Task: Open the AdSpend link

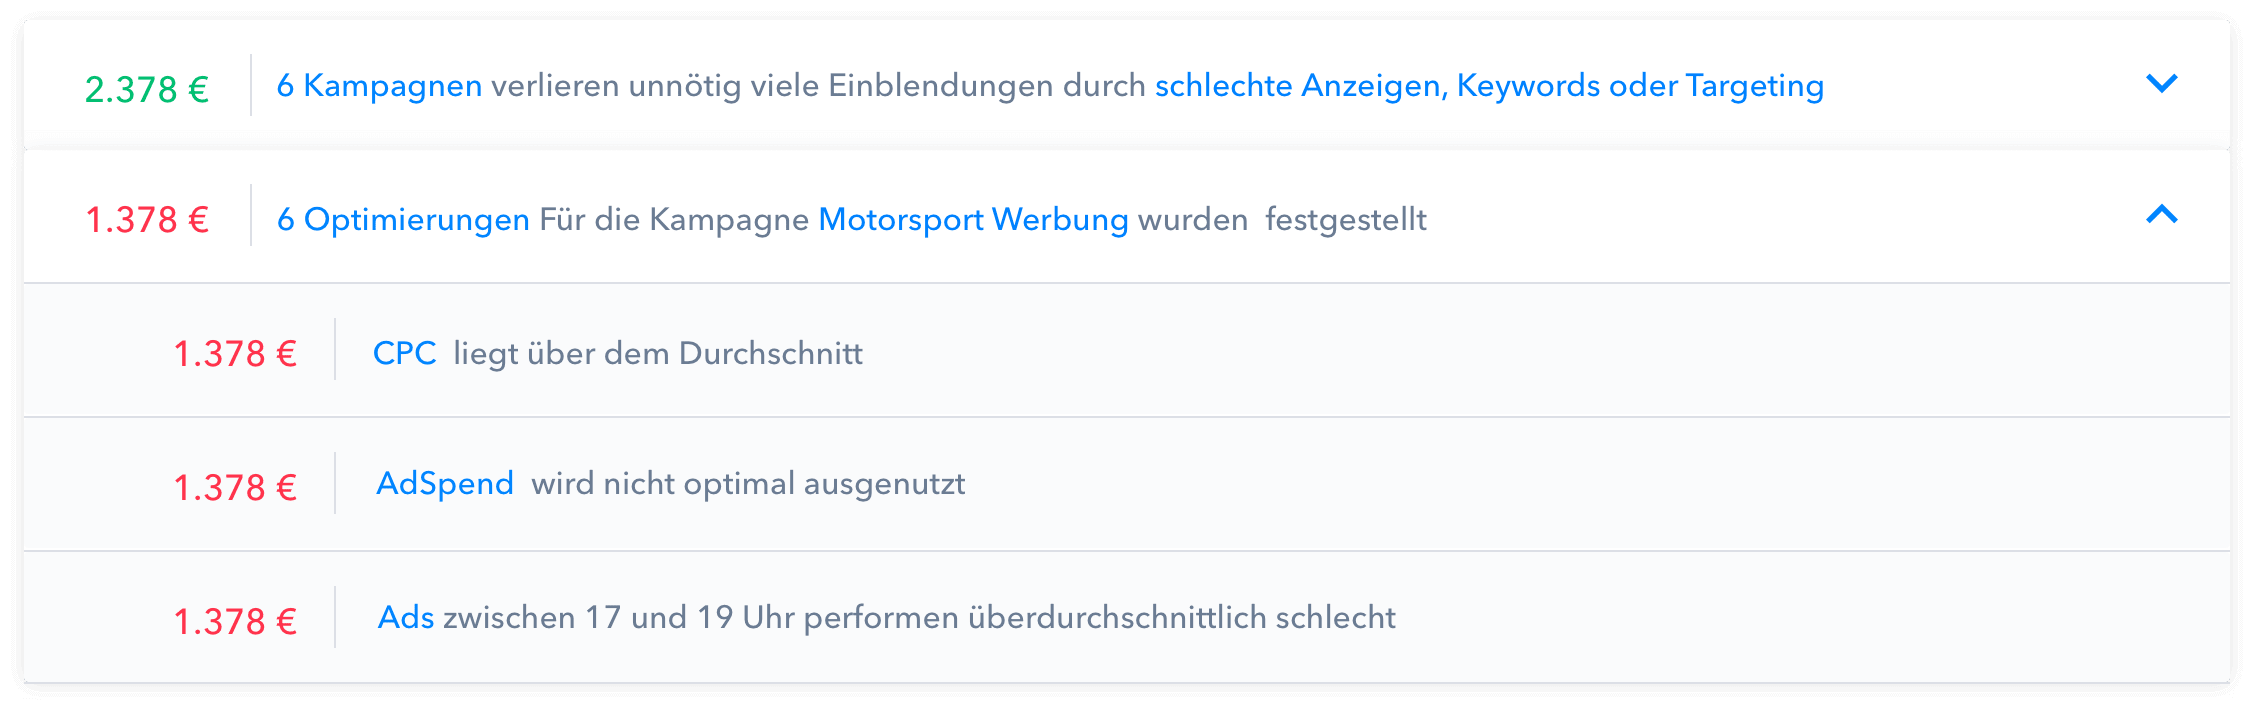Action: pyautogui.click(x=446, y=483)
